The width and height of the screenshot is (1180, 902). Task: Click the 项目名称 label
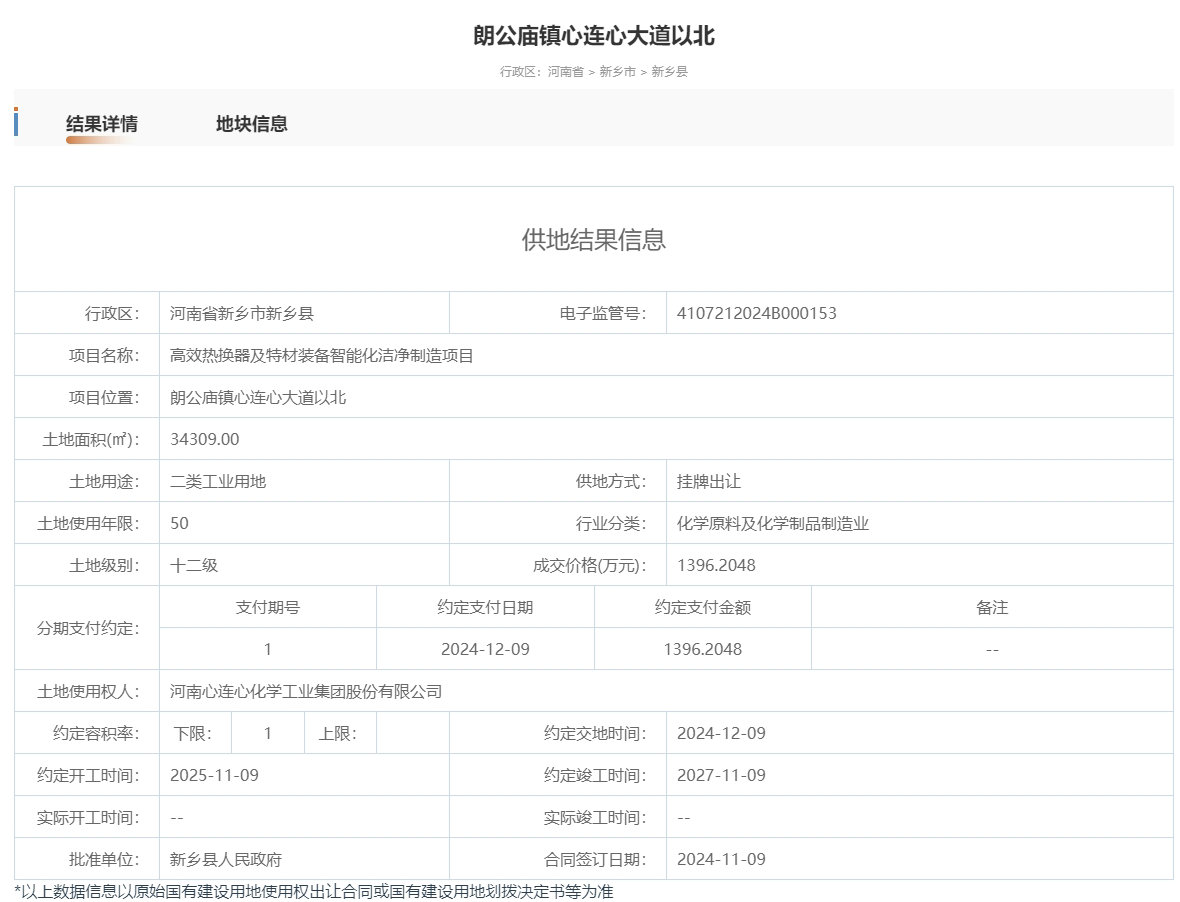(104, 355)
